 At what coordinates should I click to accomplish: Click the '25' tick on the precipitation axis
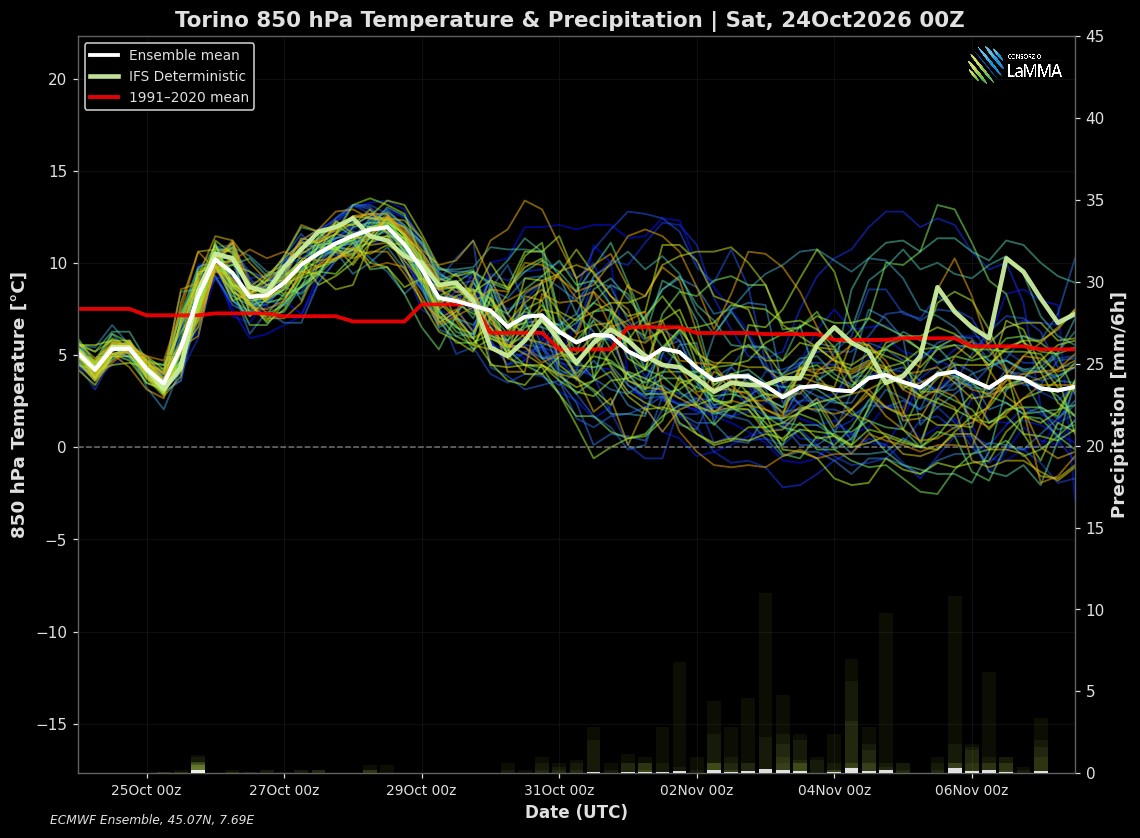pyautogui.click(x=1095, y=364)
